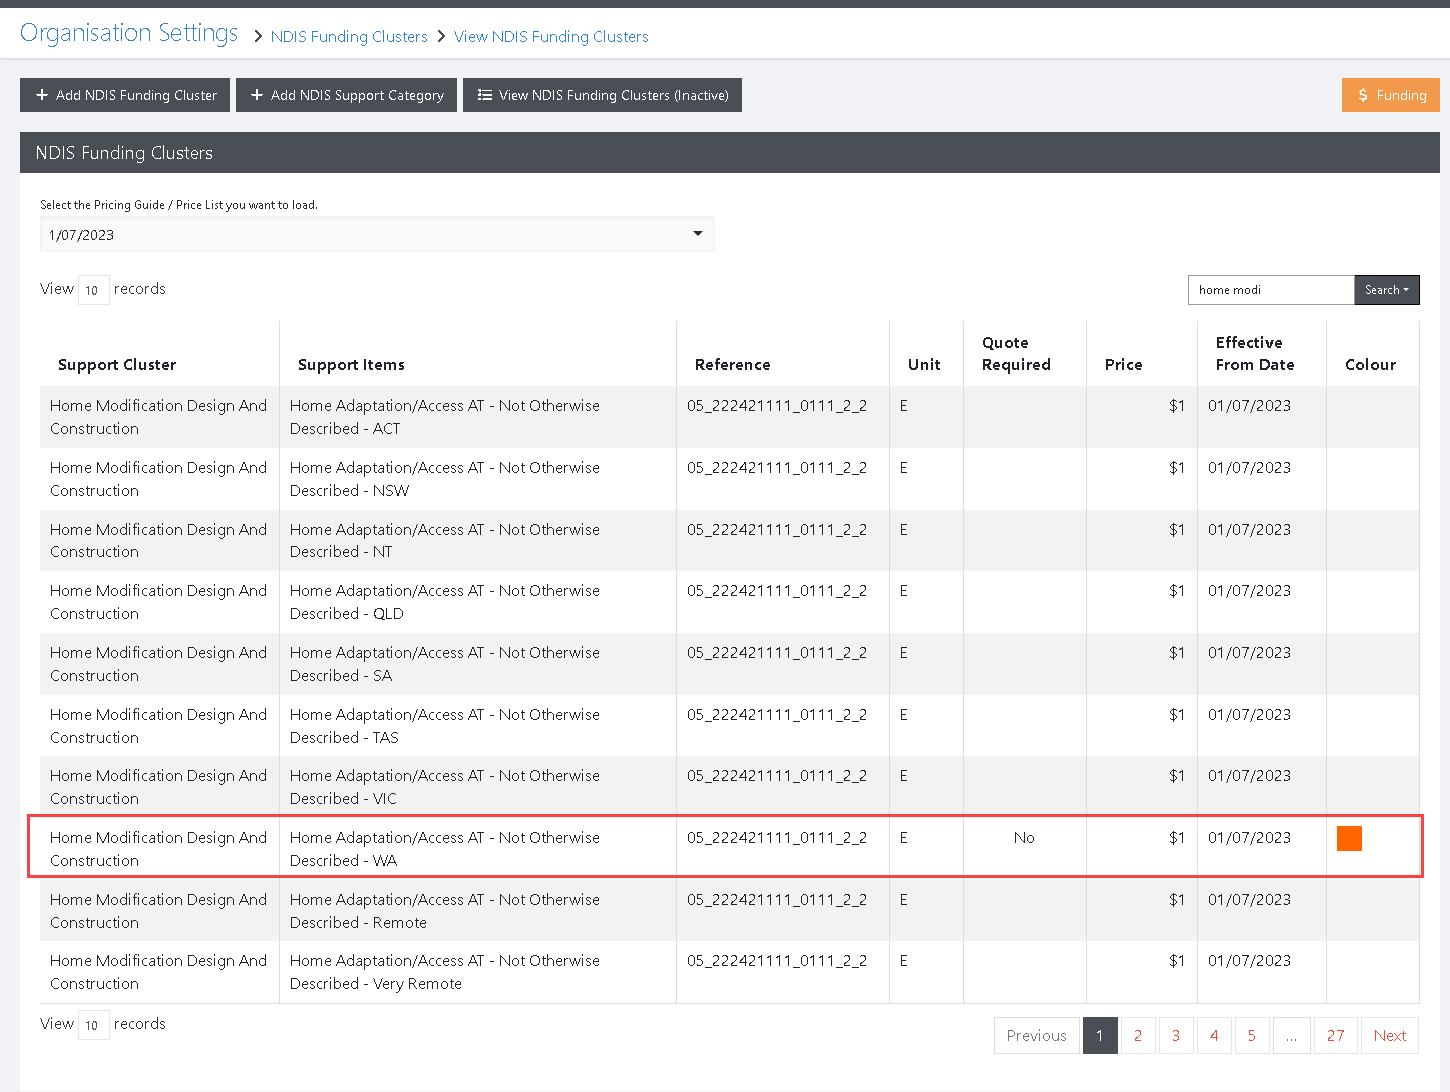Click the pagination ellipsis item

point(1292,1036)
